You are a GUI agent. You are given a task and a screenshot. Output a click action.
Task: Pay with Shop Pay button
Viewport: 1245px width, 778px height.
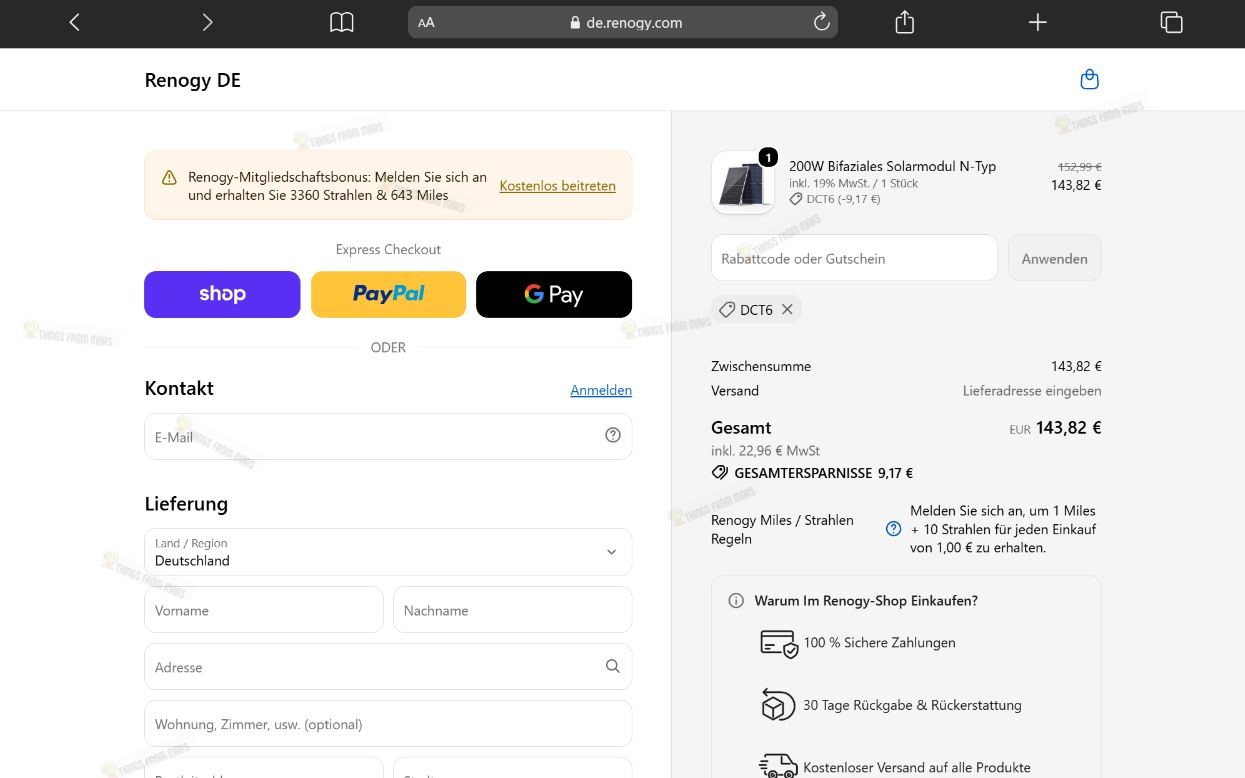[x=222, y=294]
